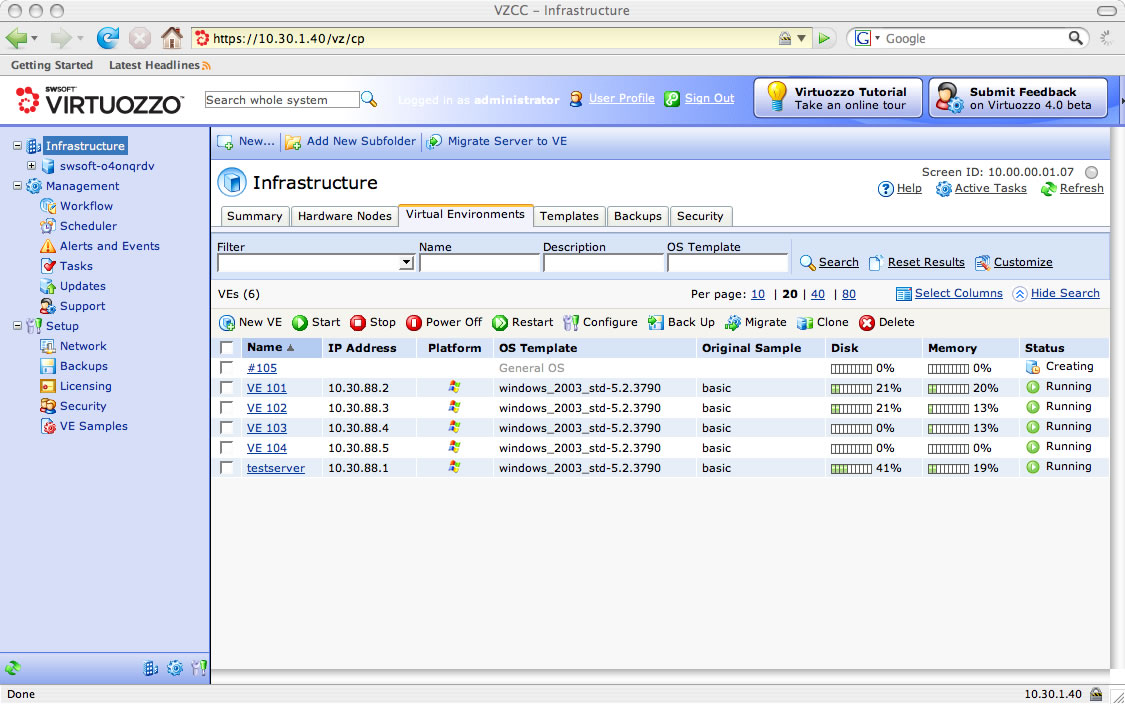Image resolution: width=1125 pixels, height=704 pixels.
Task: Click the OS Template filter input field
Action: [727, 263]
